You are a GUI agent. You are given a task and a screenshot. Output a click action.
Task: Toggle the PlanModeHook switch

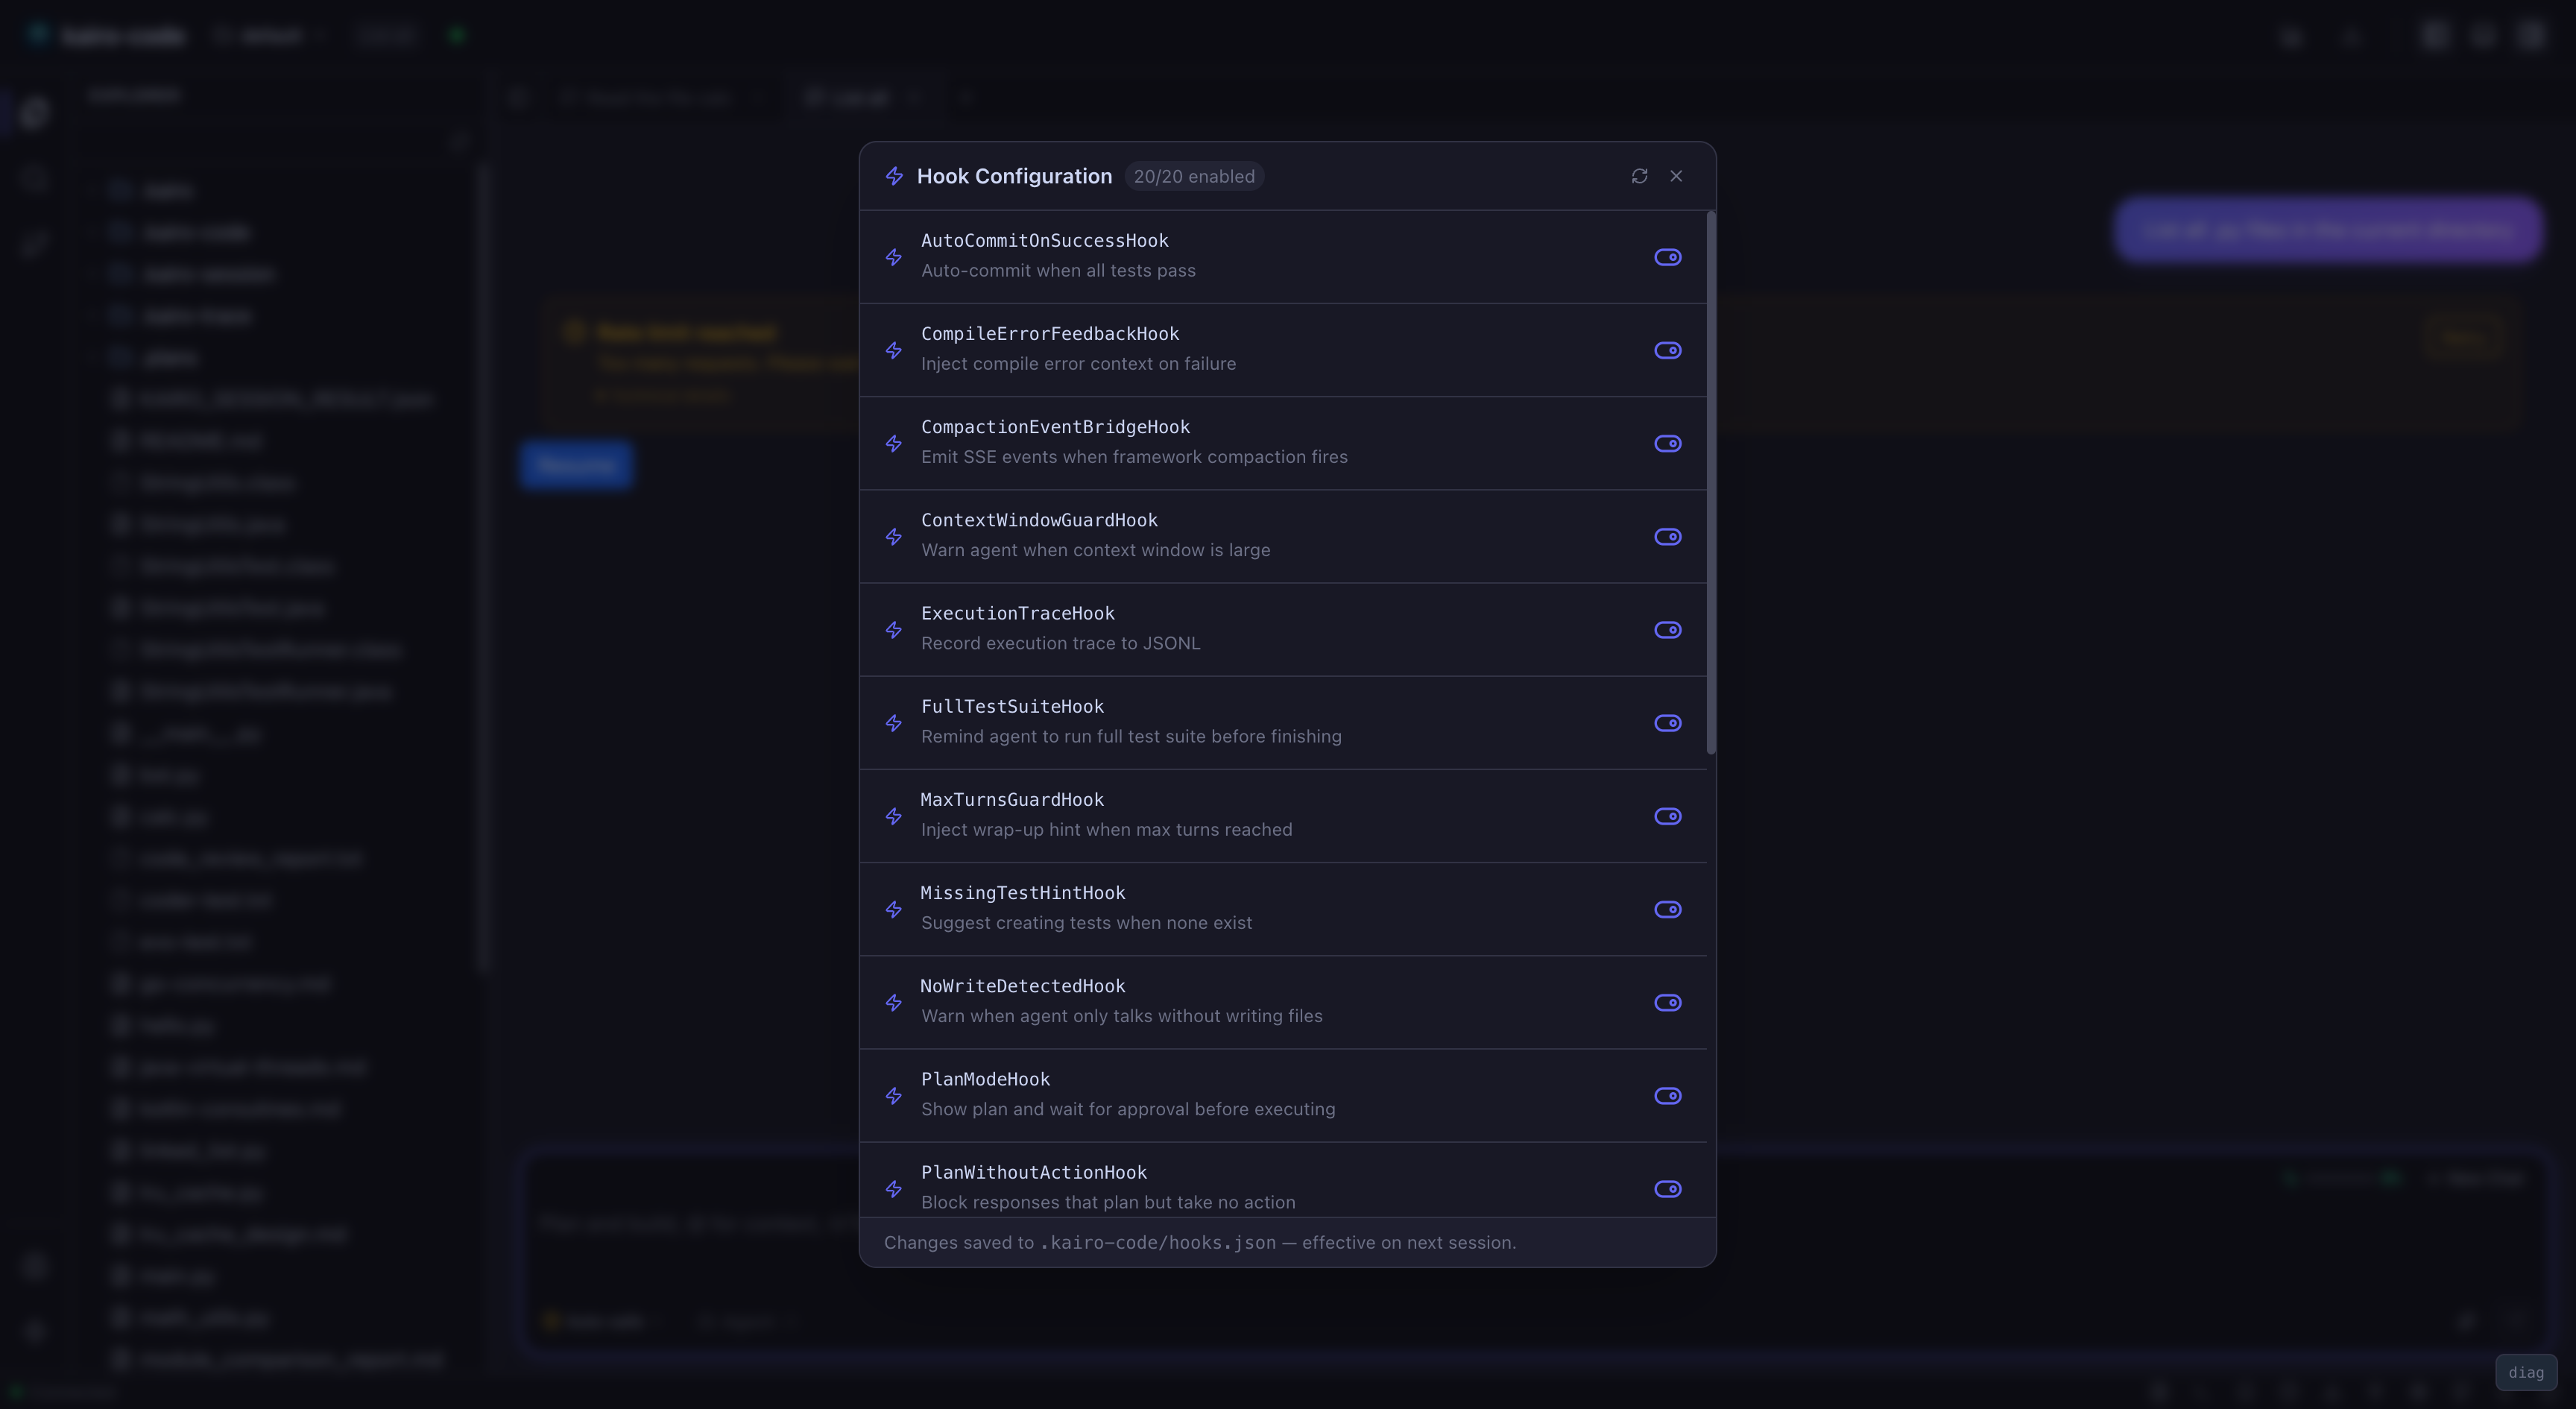pyautogui.click(x=1667, y=1096)
